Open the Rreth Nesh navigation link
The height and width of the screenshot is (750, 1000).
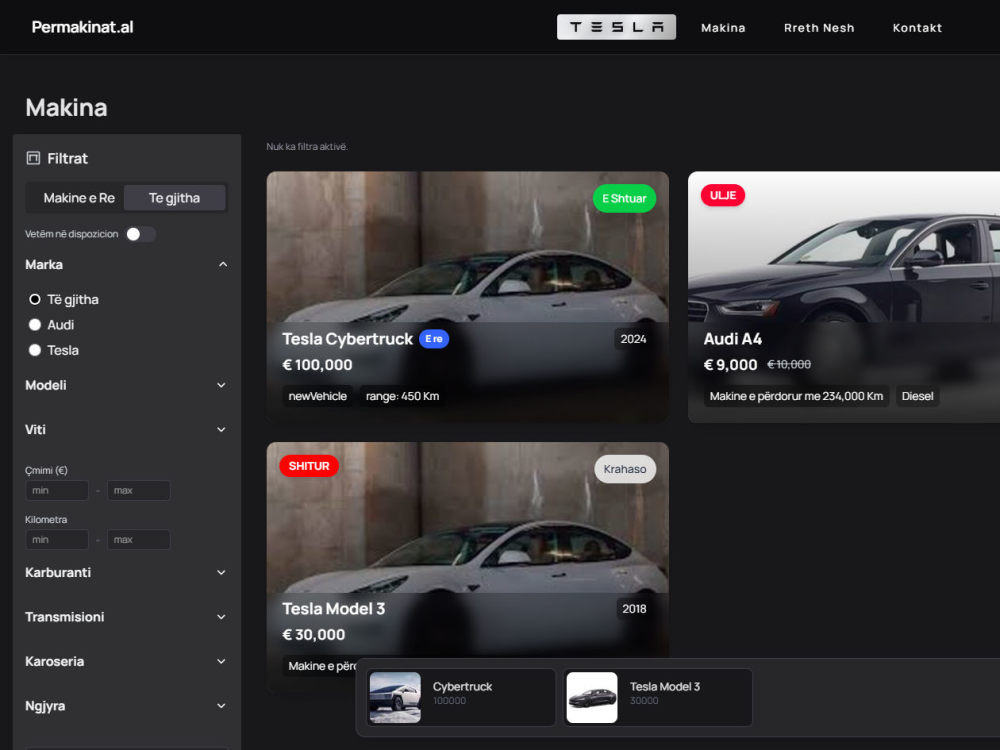pyautogui.click(x=819, y=28)
